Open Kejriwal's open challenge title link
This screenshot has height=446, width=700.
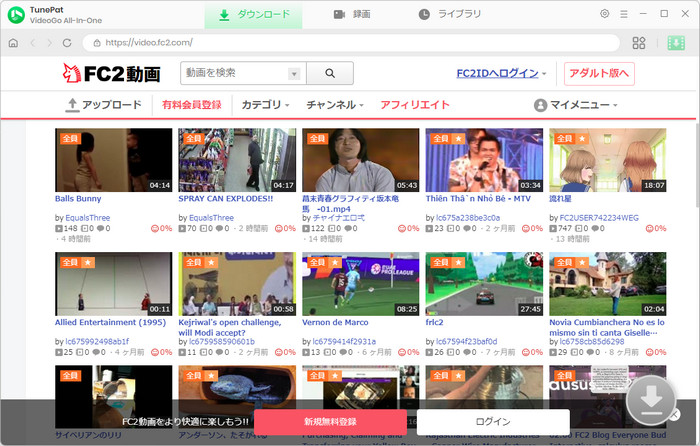tap(230, 327)
